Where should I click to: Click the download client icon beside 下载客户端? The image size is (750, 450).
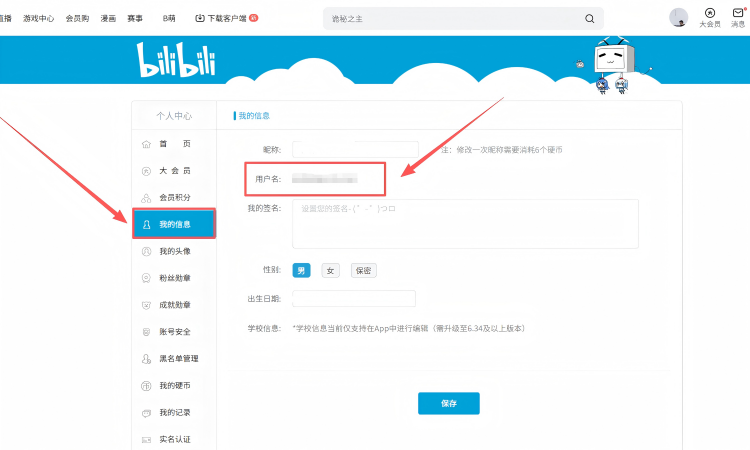click(x=199, y=18)
